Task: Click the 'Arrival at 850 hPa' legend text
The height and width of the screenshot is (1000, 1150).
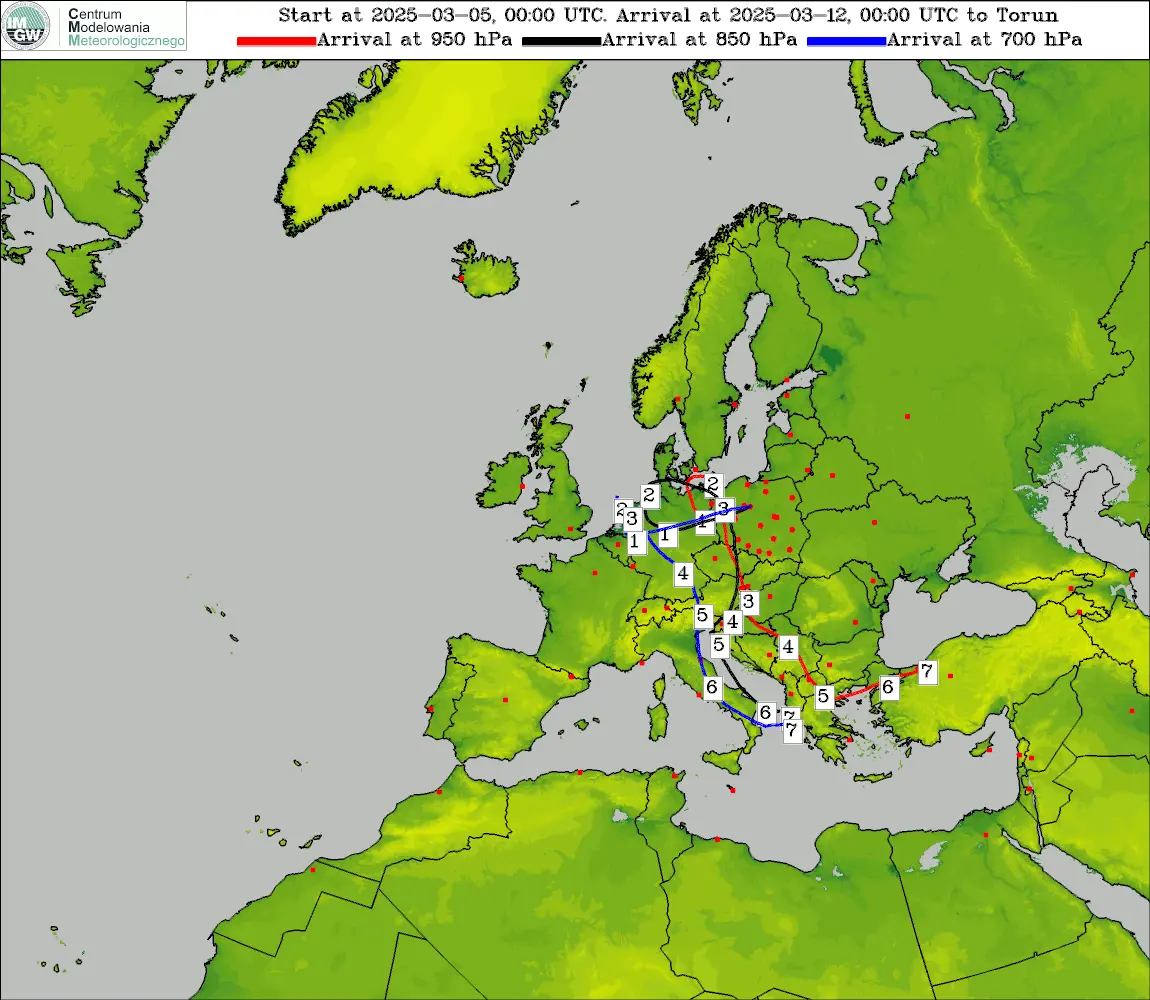Action: (700, 40)
